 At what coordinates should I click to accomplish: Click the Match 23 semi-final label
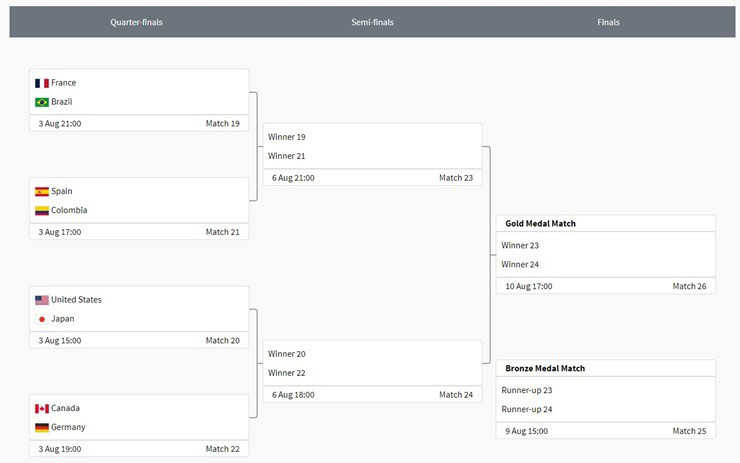pyautogui.click(x=455, y=178)
